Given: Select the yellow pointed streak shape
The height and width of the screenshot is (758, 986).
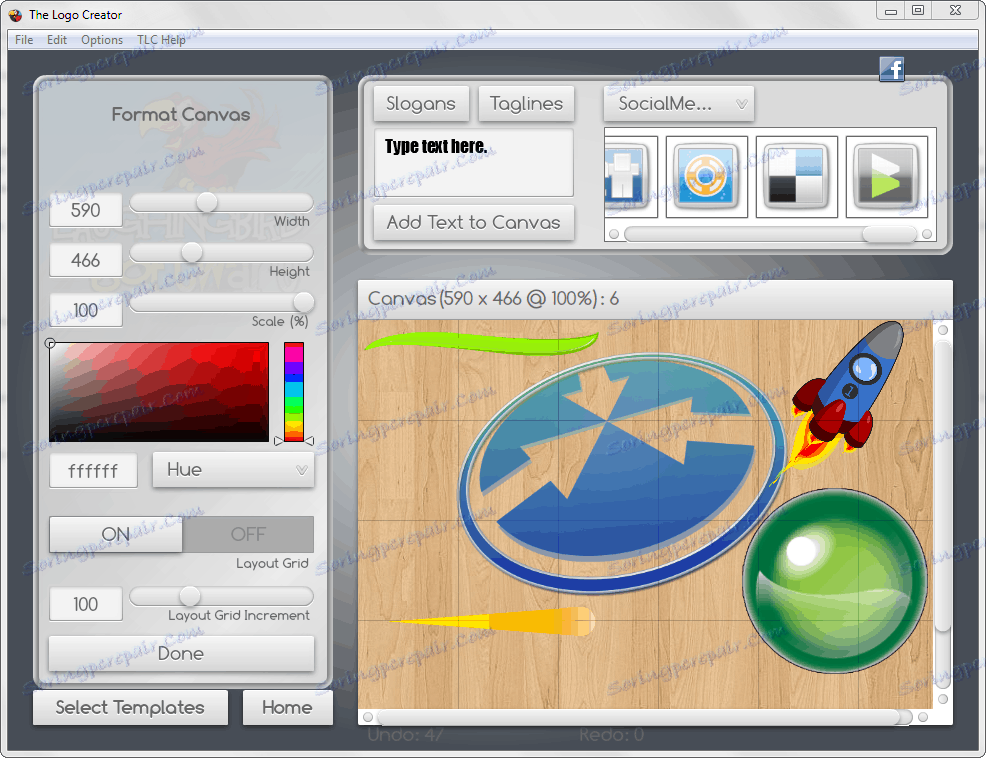Looking at the screenshot, I should click(x=492, y=621).
